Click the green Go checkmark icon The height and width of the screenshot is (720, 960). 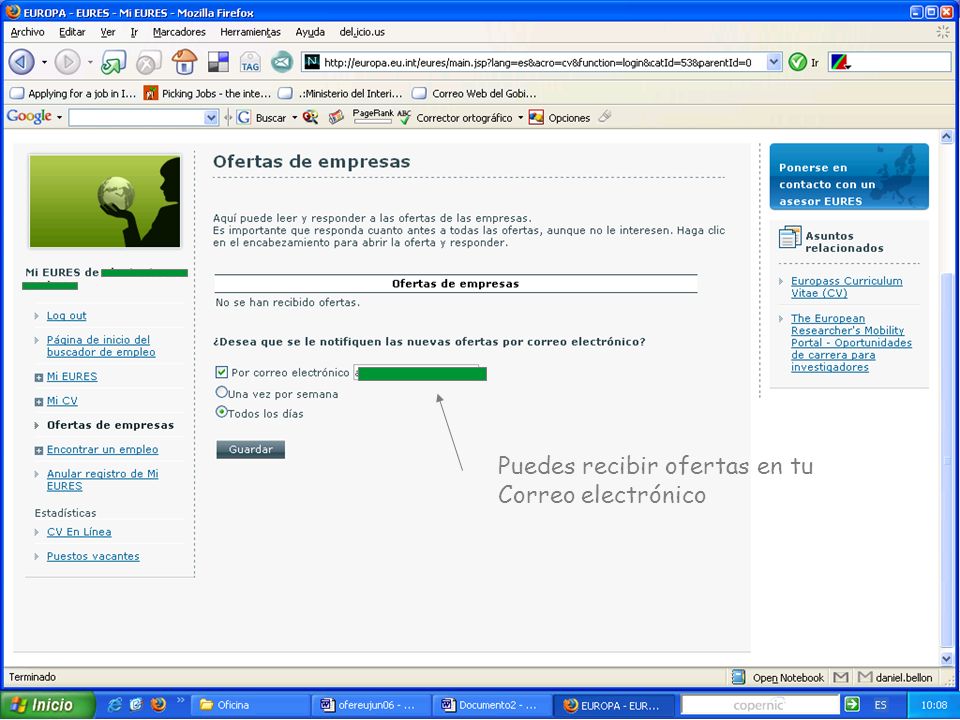coord(797,62)
